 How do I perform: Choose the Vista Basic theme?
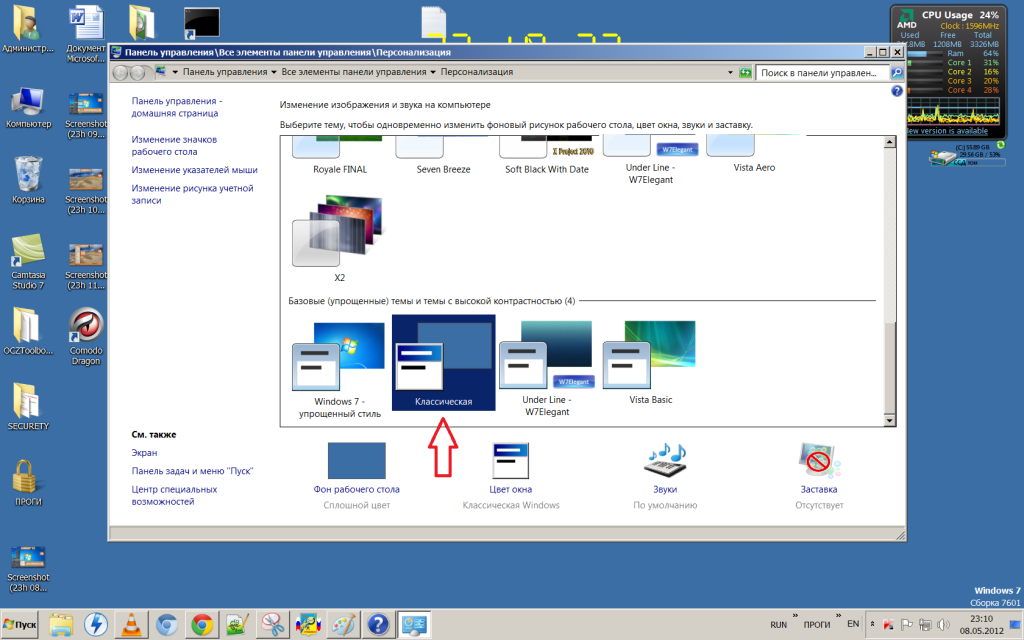(x=650, y=362)
